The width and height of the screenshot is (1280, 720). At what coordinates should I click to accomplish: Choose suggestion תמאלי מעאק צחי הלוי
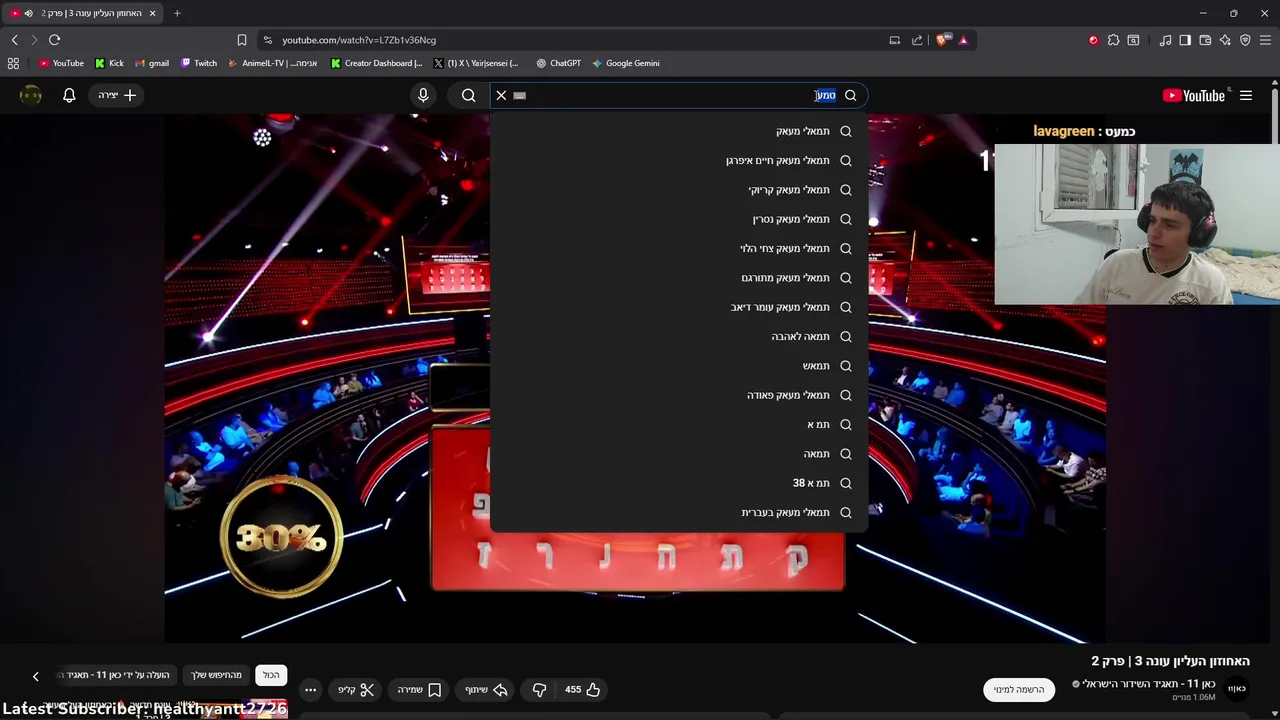[x=679, y=248]
